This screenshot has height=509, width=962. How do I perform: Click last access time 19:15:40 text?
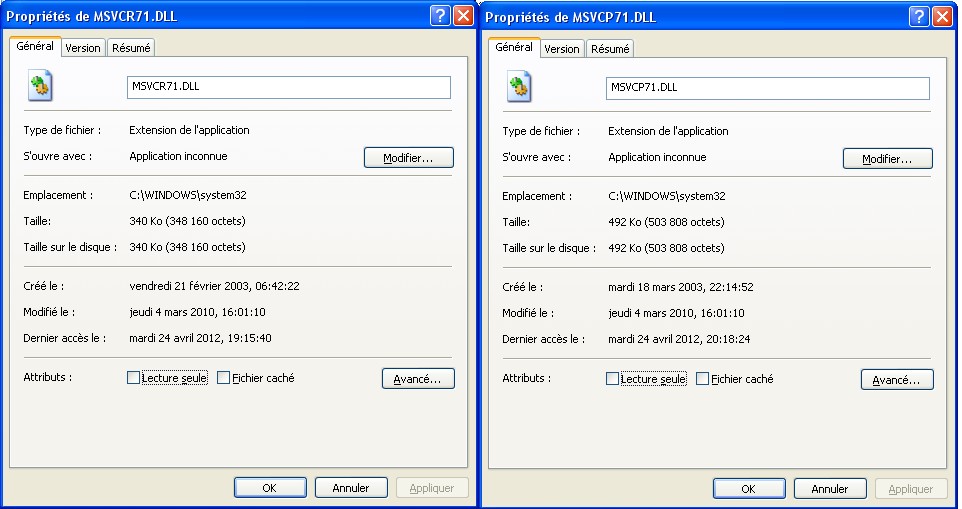click(x=250, y=338)
